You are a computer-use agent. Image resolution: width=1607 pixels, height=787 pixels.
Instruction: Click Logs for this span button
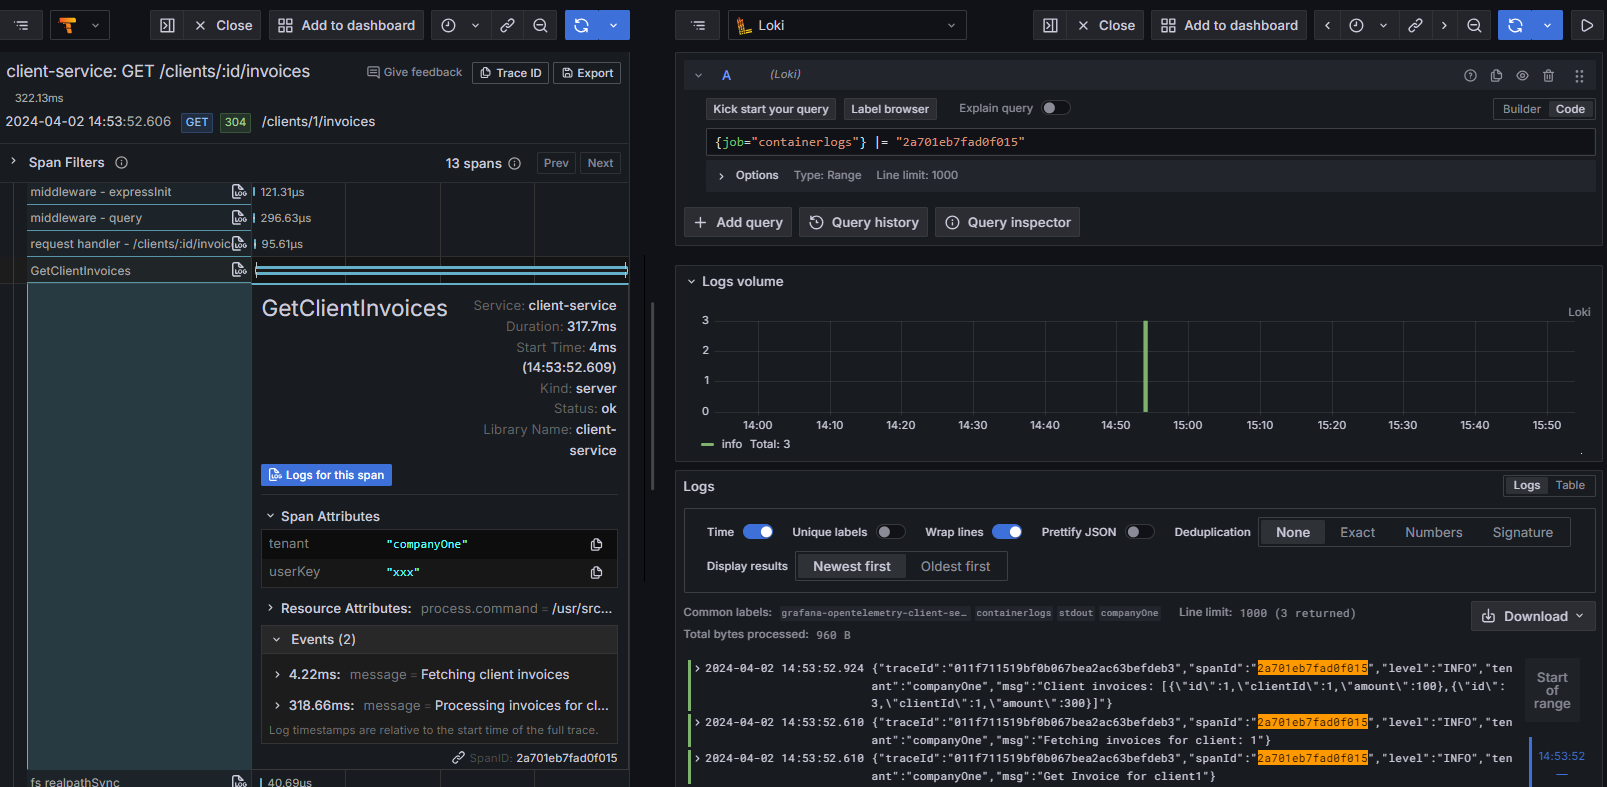click(326, 475)
